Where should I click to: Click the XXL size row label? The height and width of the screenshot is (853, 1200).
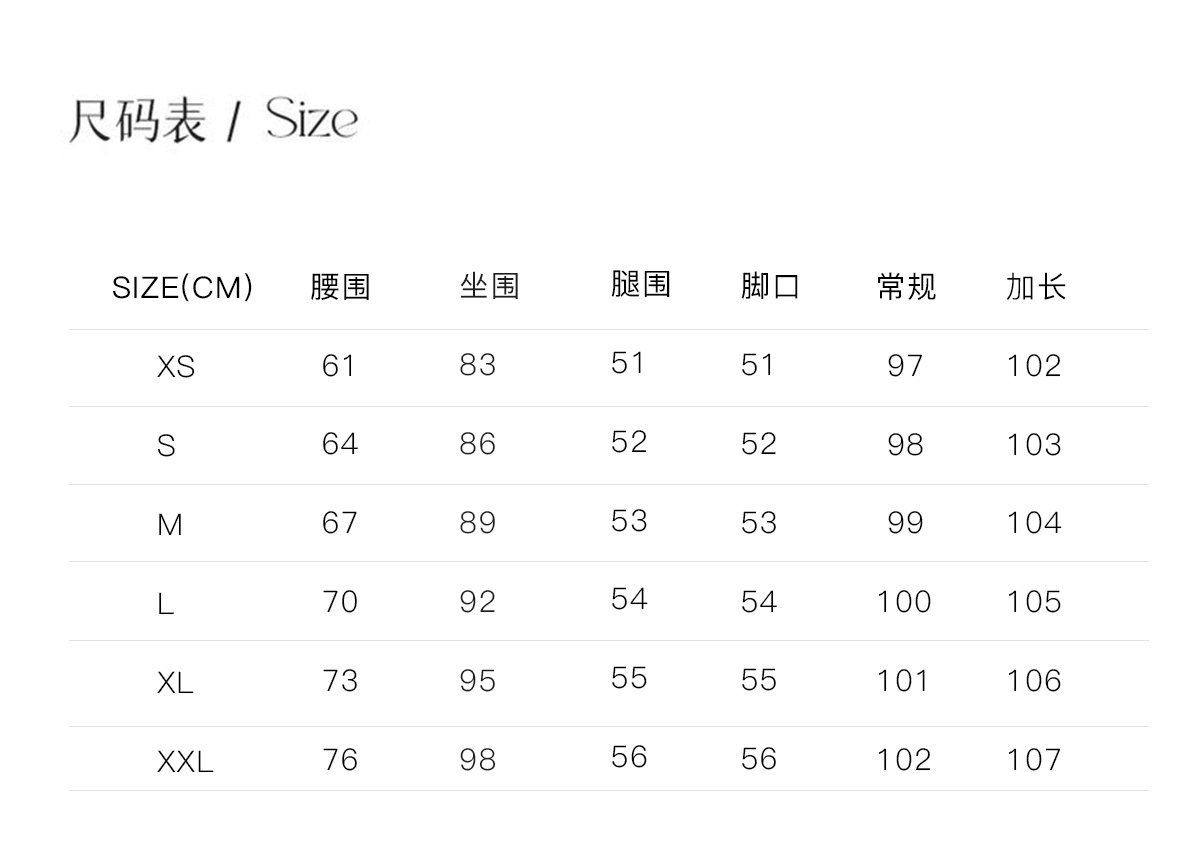pos(185,762)
